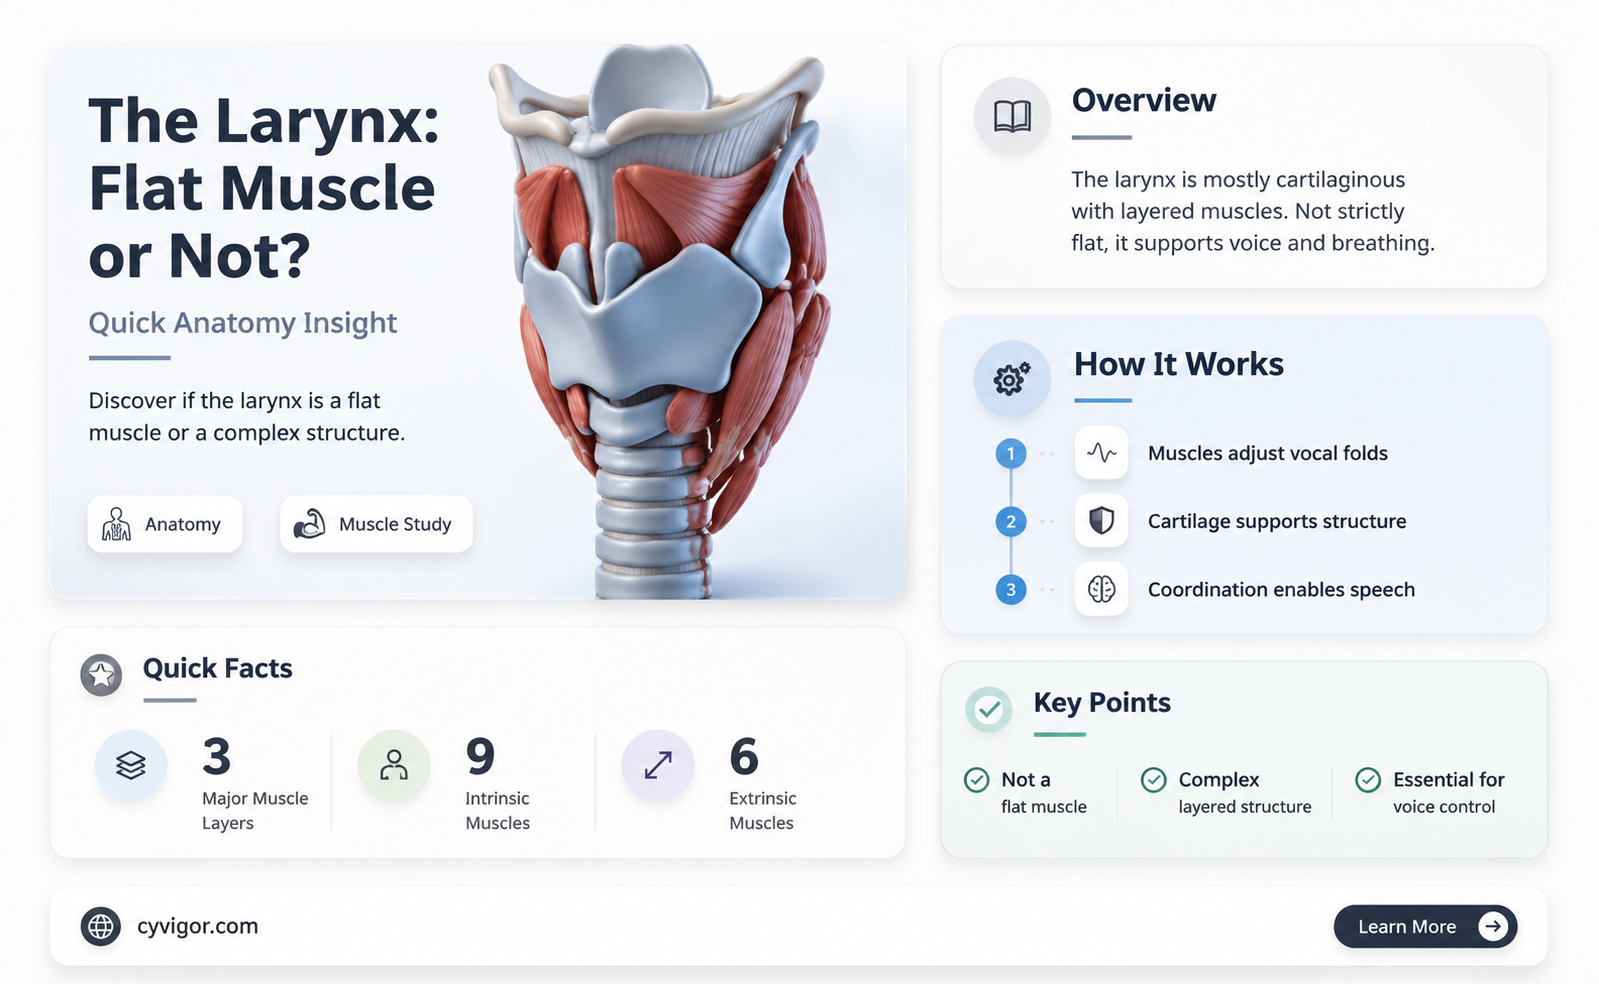1599x984 pixels.
Task: Click the human body icon in Anatomy tag
Action: (117, 524)
